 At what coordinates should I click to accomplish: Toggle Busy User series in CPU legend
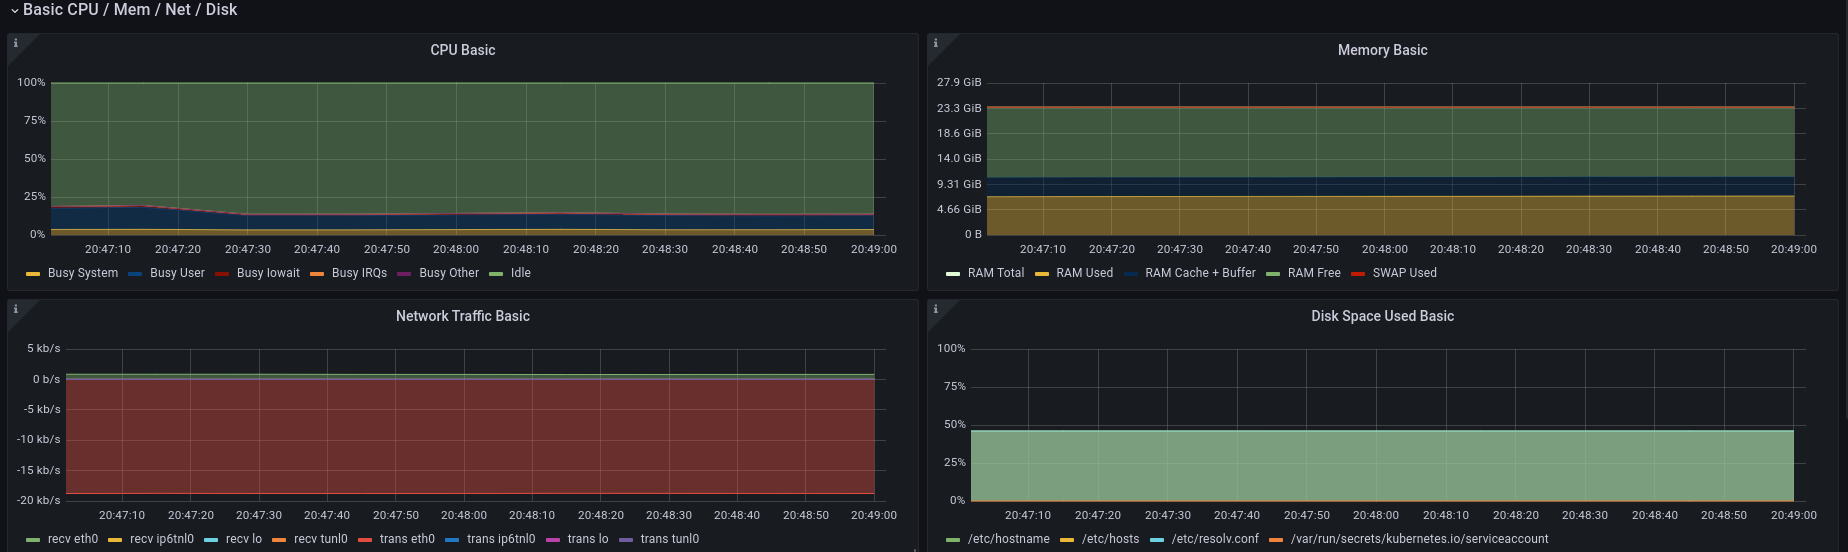coord(177,273)
